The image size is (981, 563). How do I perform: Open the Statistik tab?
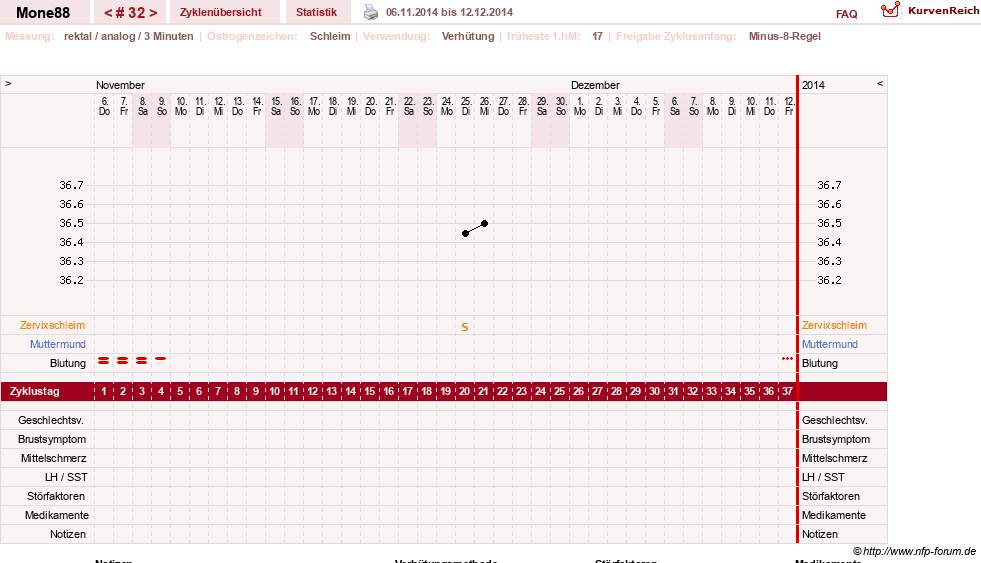tap(316, 12)
